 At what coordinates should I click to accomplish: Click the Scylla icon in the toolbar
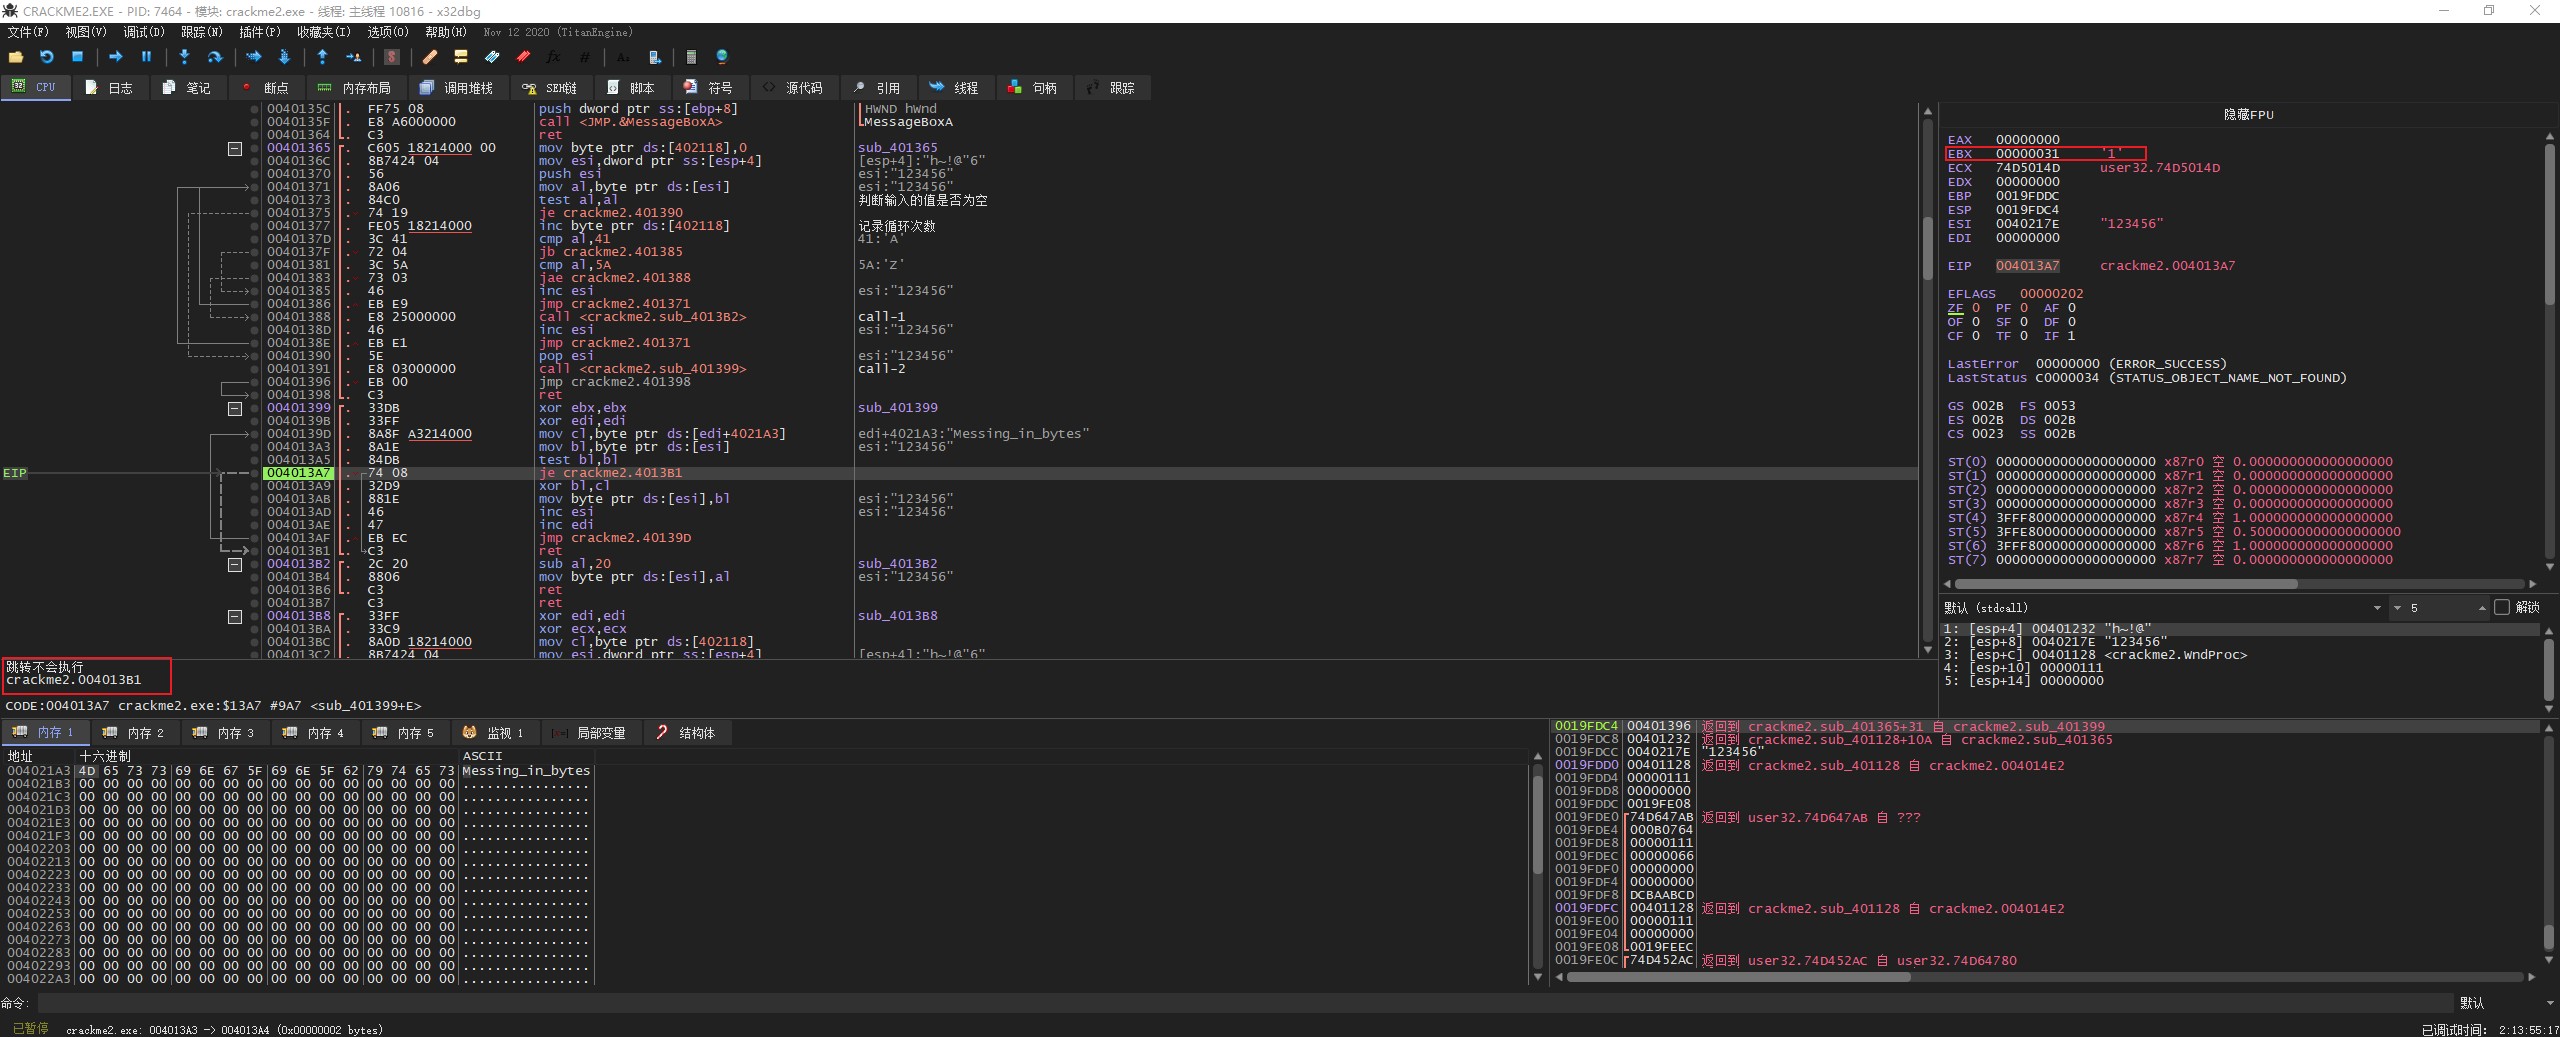[392, 57]
